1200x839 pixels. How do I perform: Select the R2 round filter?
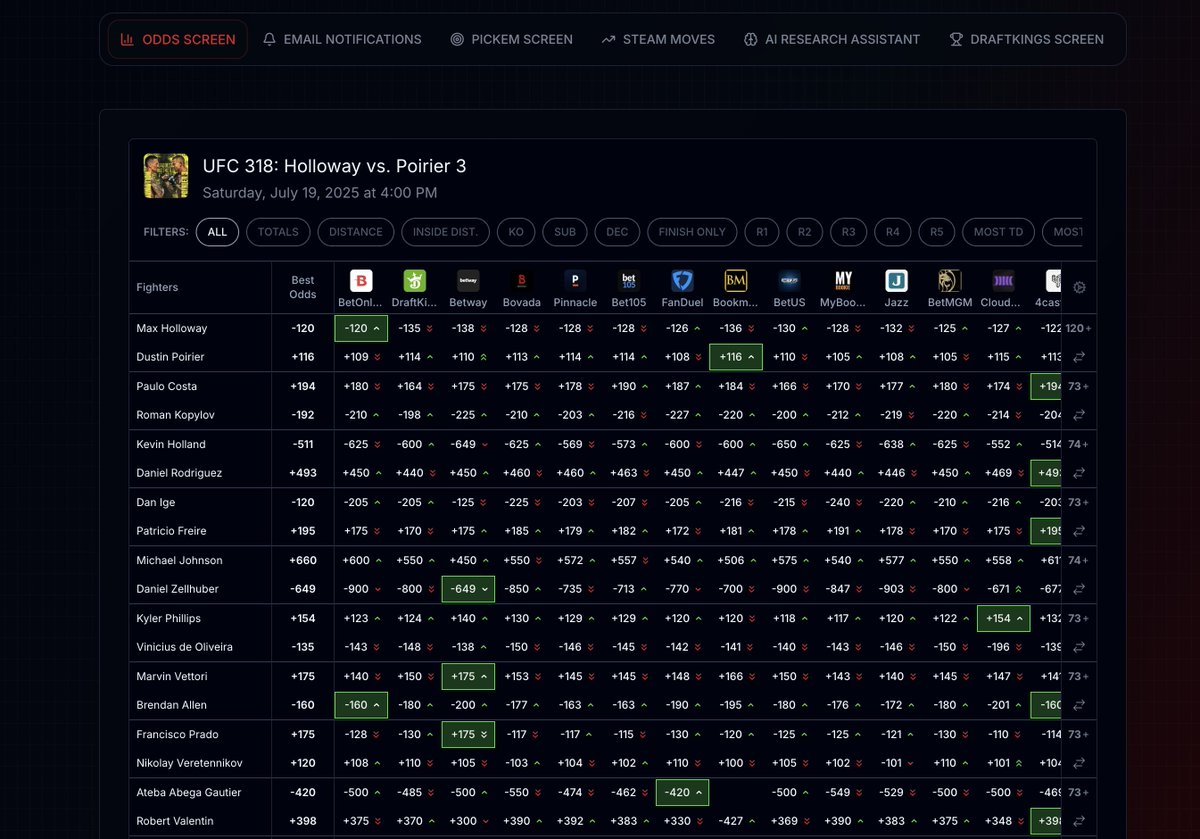[805, 232]
